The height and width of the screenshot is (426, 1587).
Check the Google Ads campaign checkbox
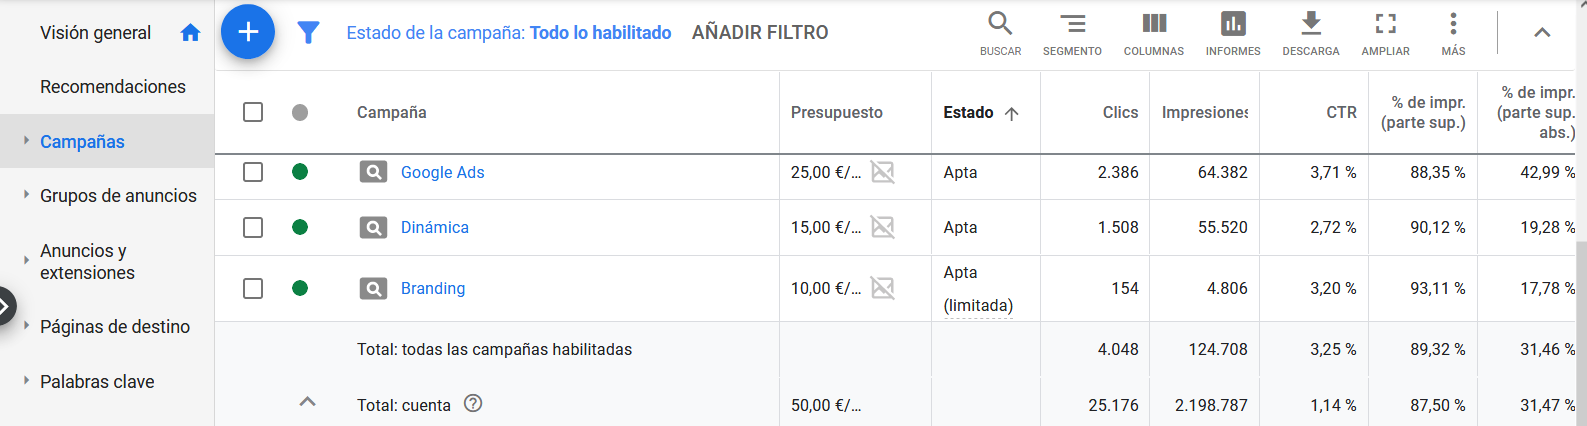pyautogui.click(x=253, y=172)
